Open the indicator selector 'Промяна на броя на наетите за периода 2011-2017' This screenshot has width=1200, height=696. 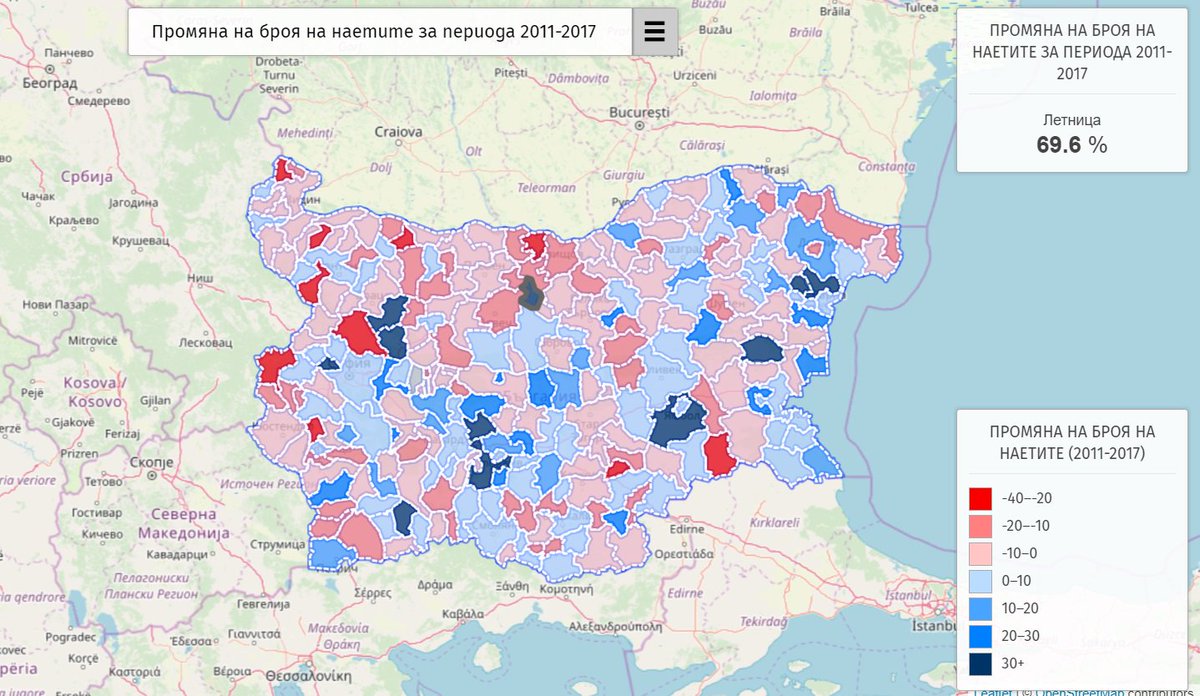(x=380, y=32)
